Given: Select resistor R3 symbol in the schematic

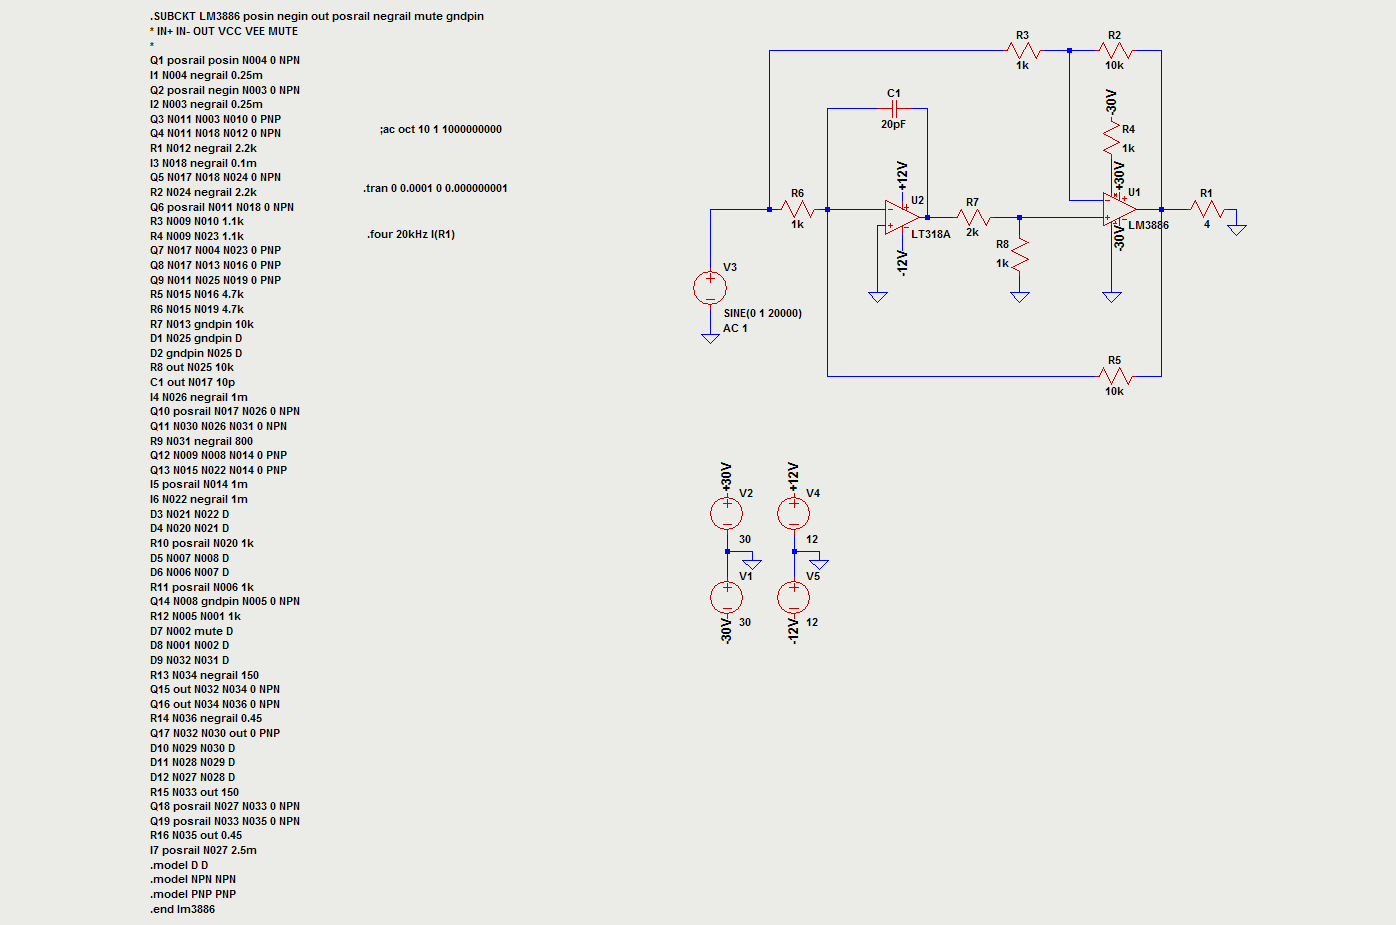Looking at the screenshot, I should tap(1024, 50).
